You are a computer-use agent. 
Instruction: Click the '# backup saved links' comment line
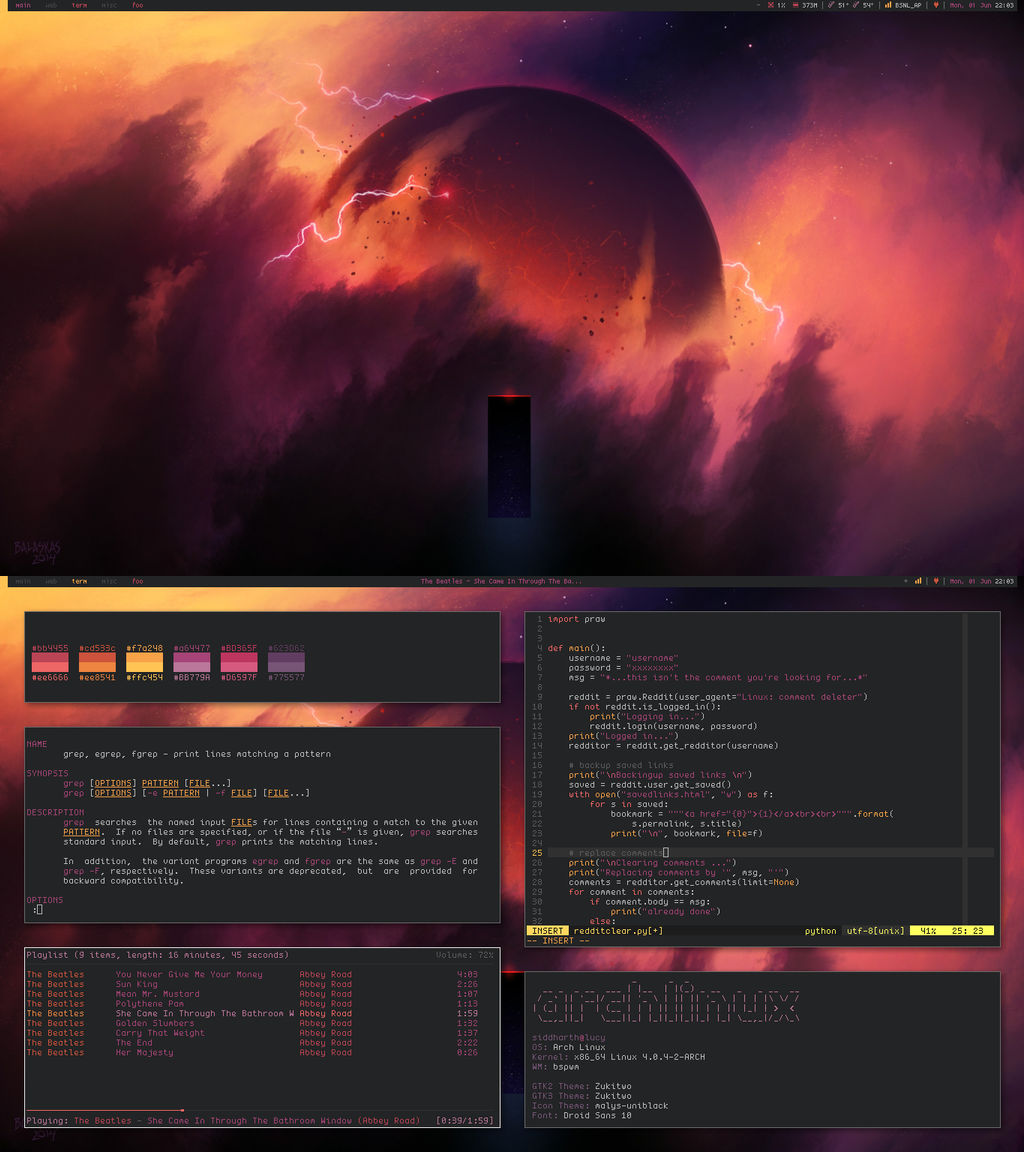(621, 765)
